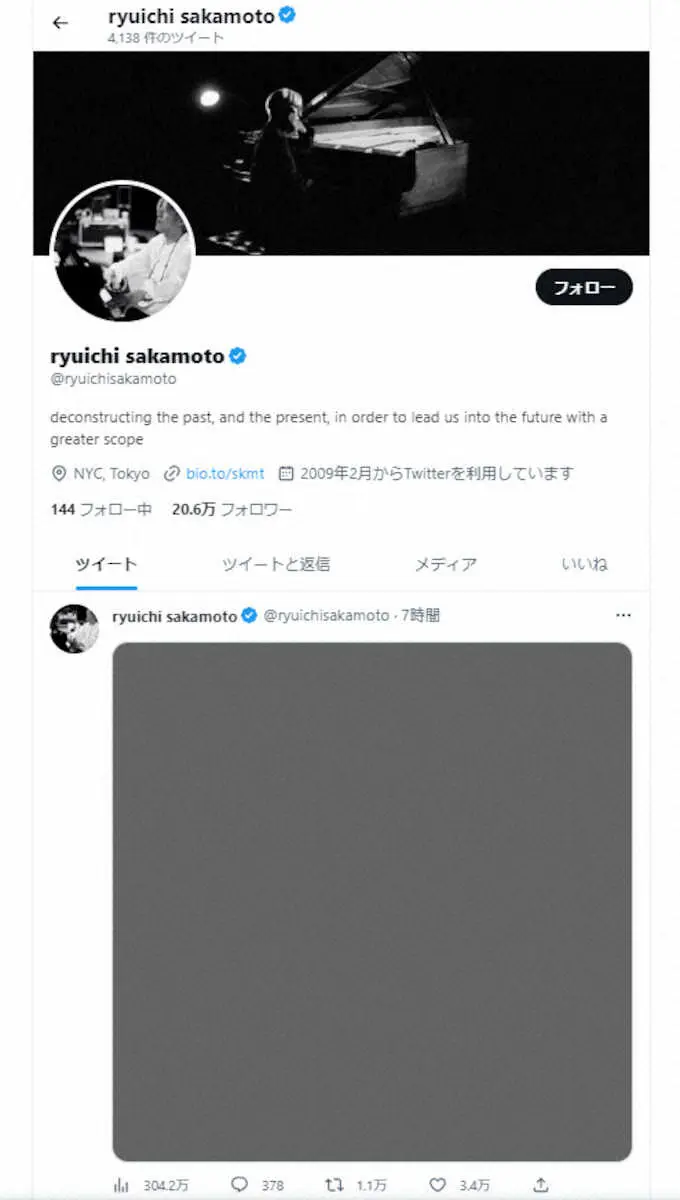The height and width of the screenshot is (1200, 680).
Task: Click the reply speech bubble icon
Action: click(x=239, y=1185)
